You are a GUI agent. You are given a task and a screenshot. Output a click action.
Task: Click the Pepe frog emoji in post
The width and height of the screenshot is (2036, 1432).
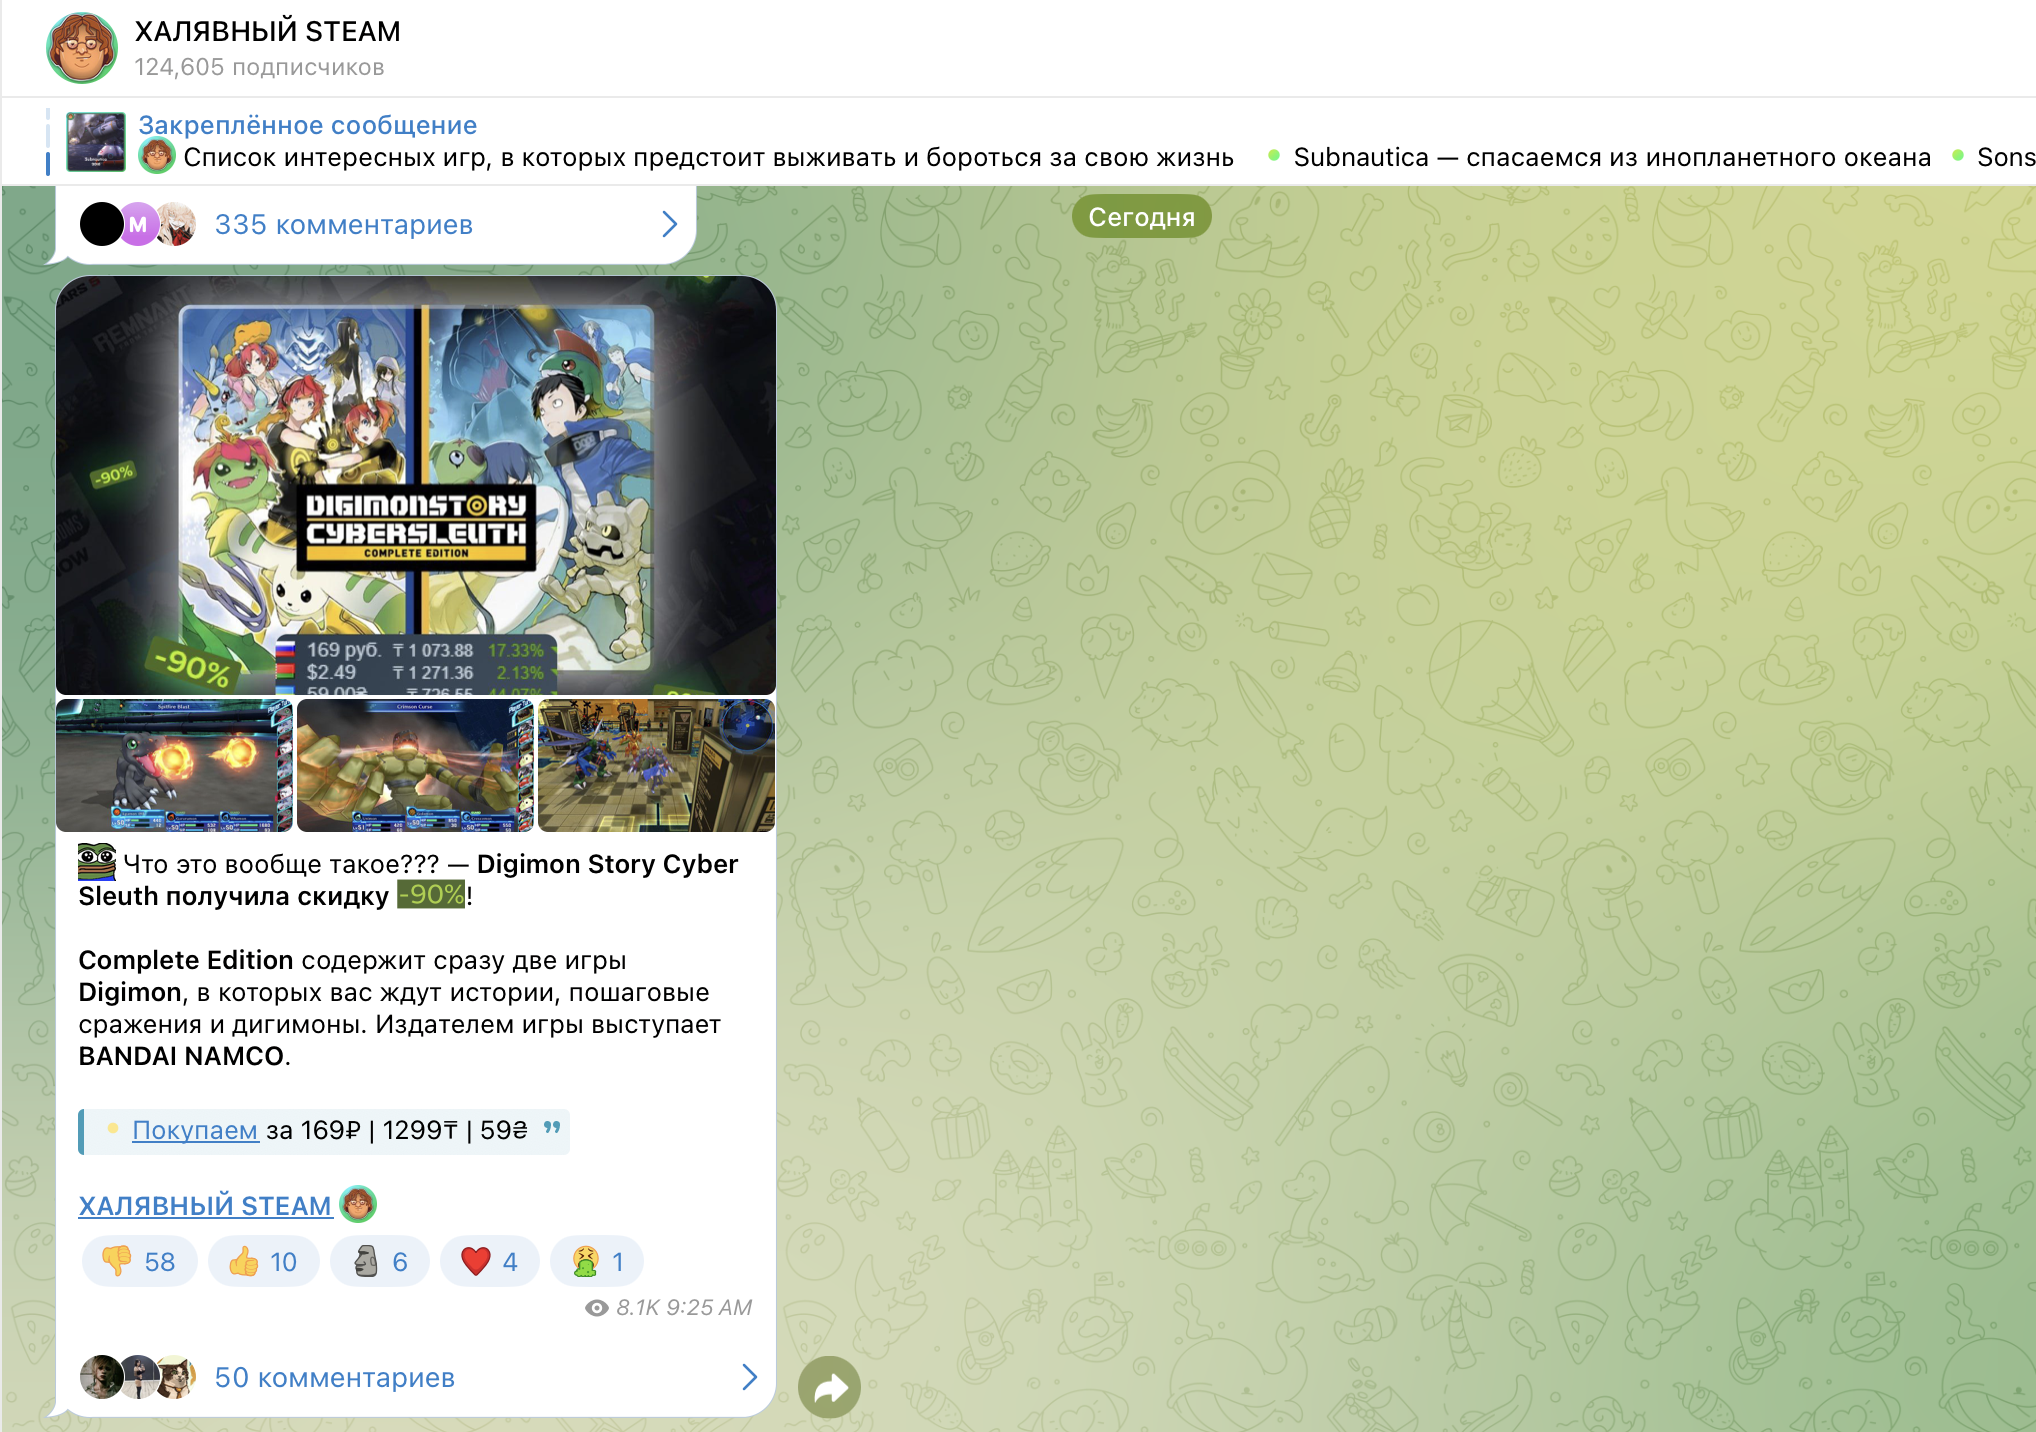[x=97, y=862]
